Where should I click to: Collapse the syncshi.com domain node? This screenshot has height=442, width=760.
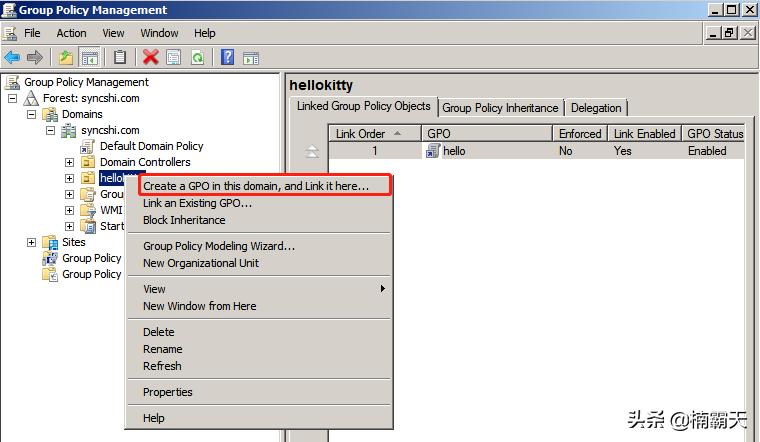click(x=50, y=130)
